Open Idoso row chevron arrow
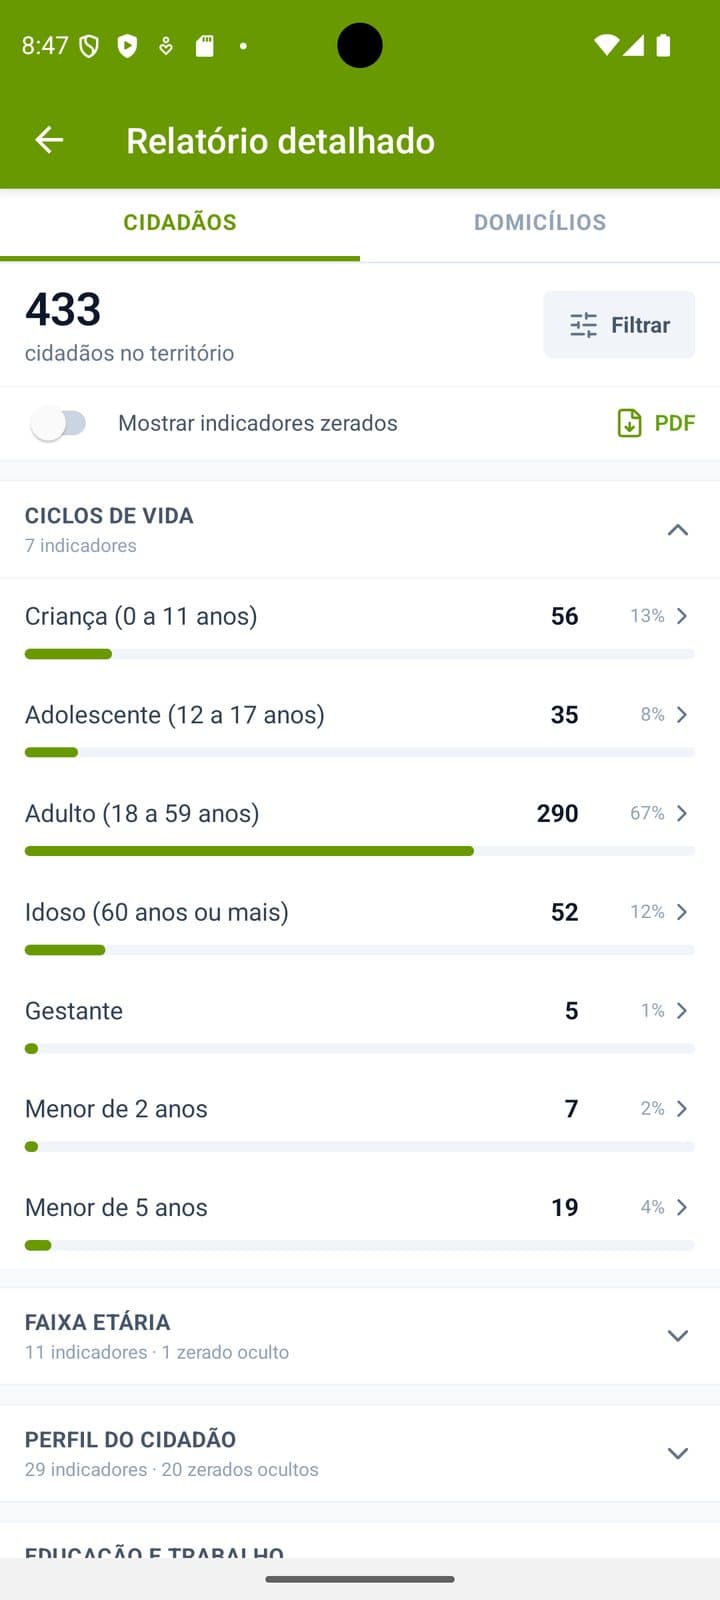Screen dimensions: 720x1600 tap(682, 911)
